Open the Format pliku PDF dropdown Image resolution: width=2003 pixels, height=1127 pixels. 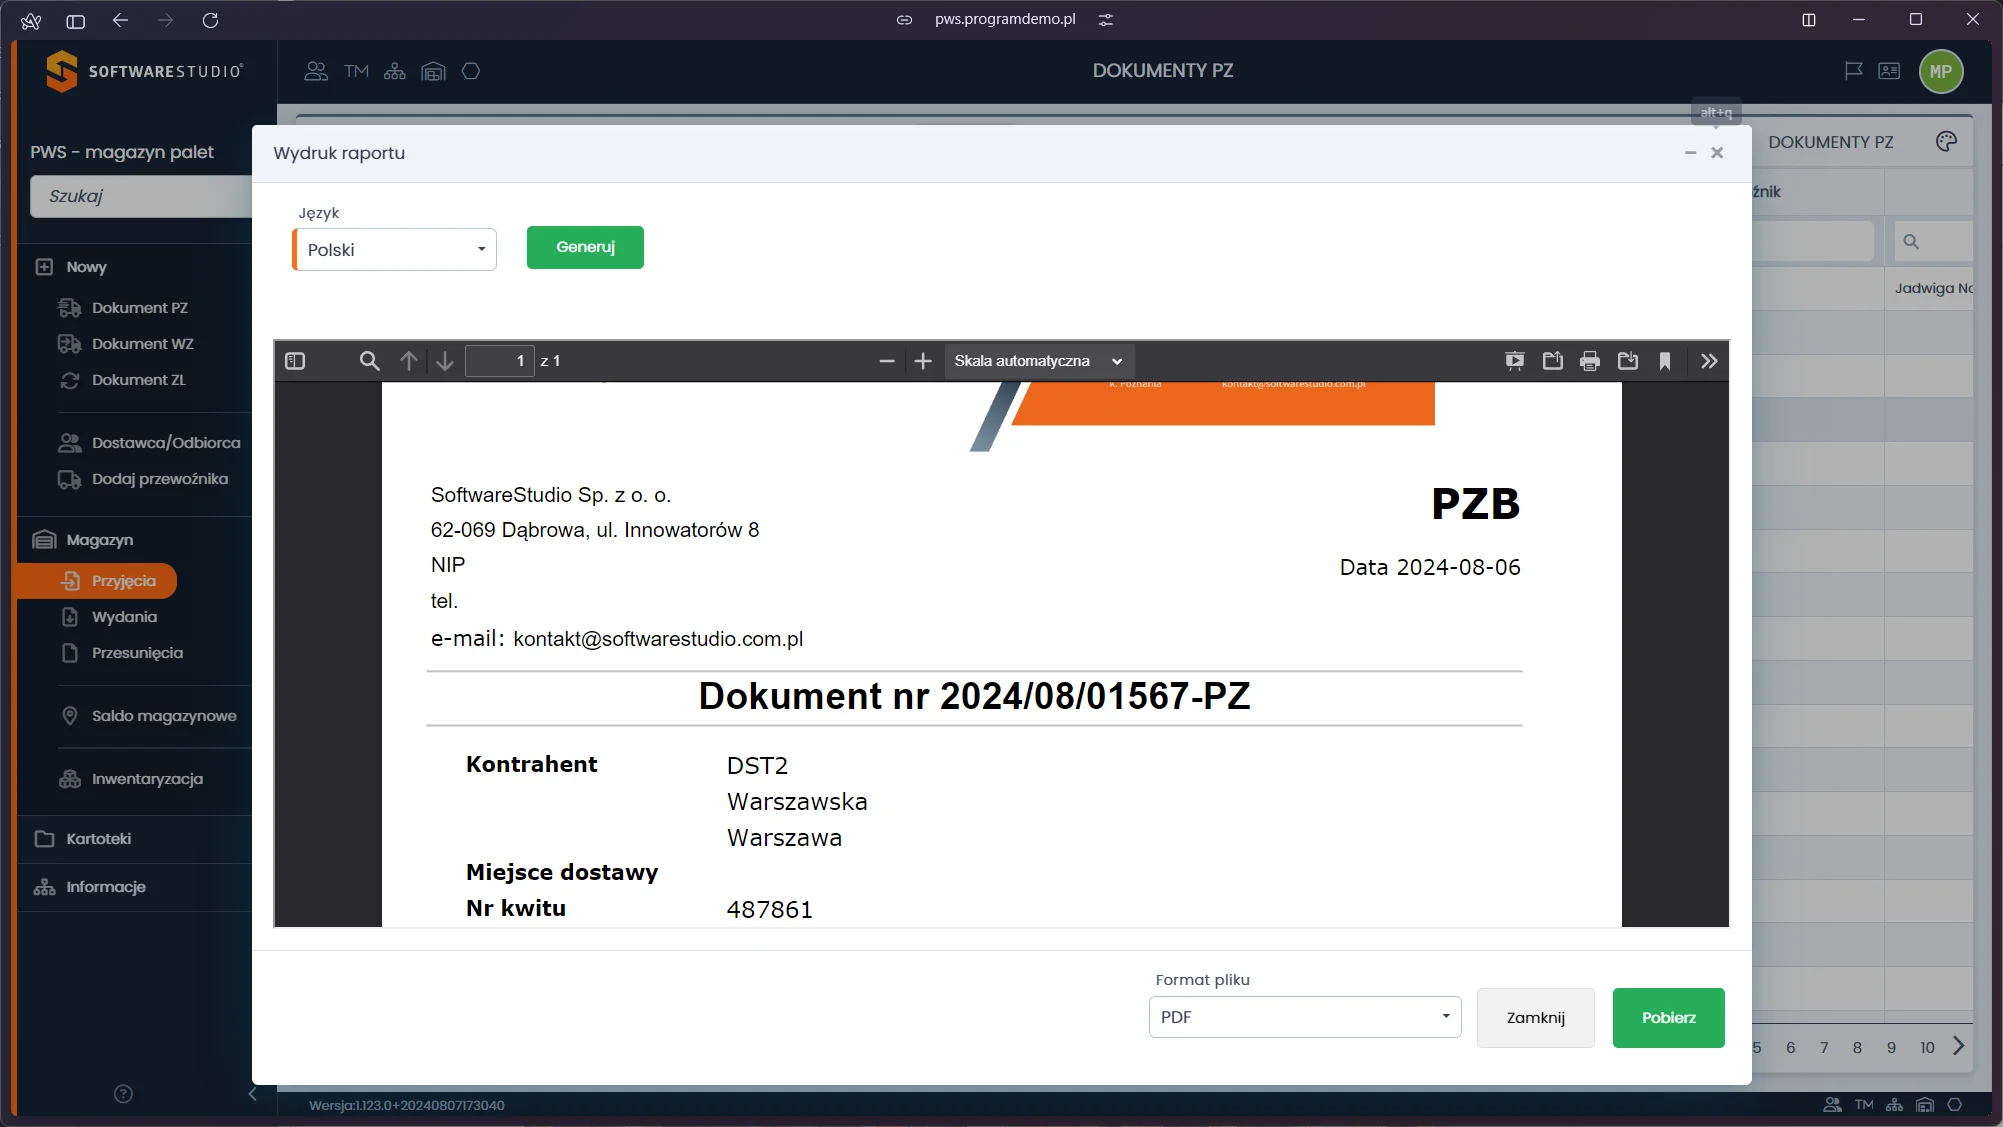(1304, 1017)
